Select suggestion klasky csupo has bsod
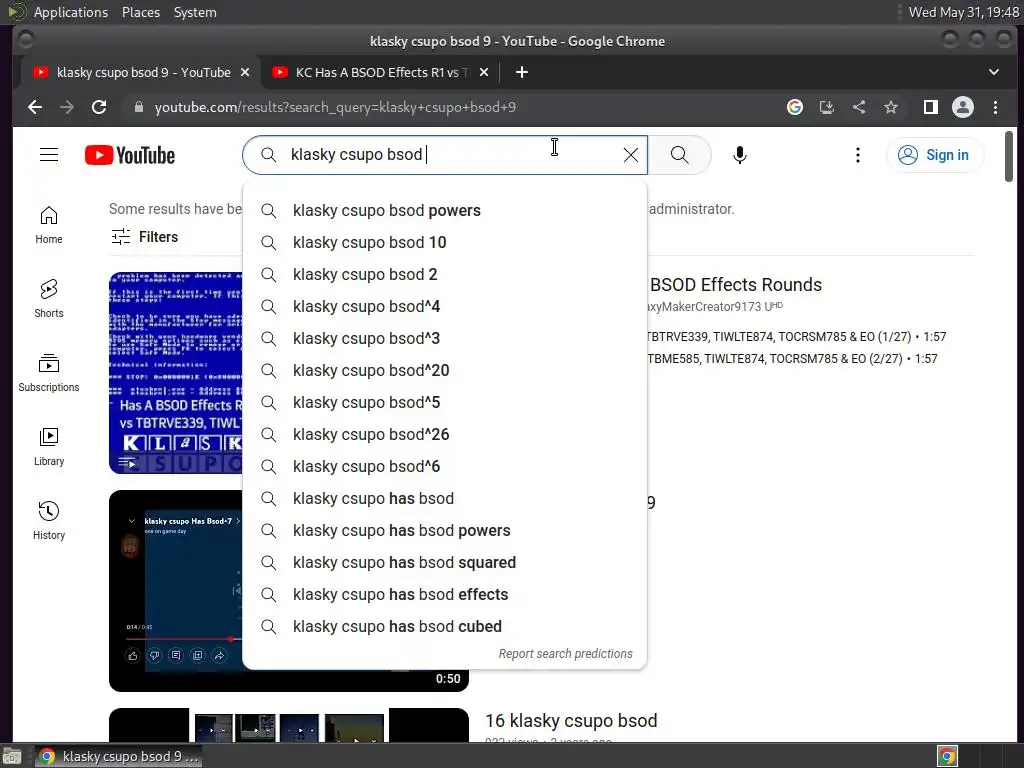1024x768 pixels. point(445,498)
